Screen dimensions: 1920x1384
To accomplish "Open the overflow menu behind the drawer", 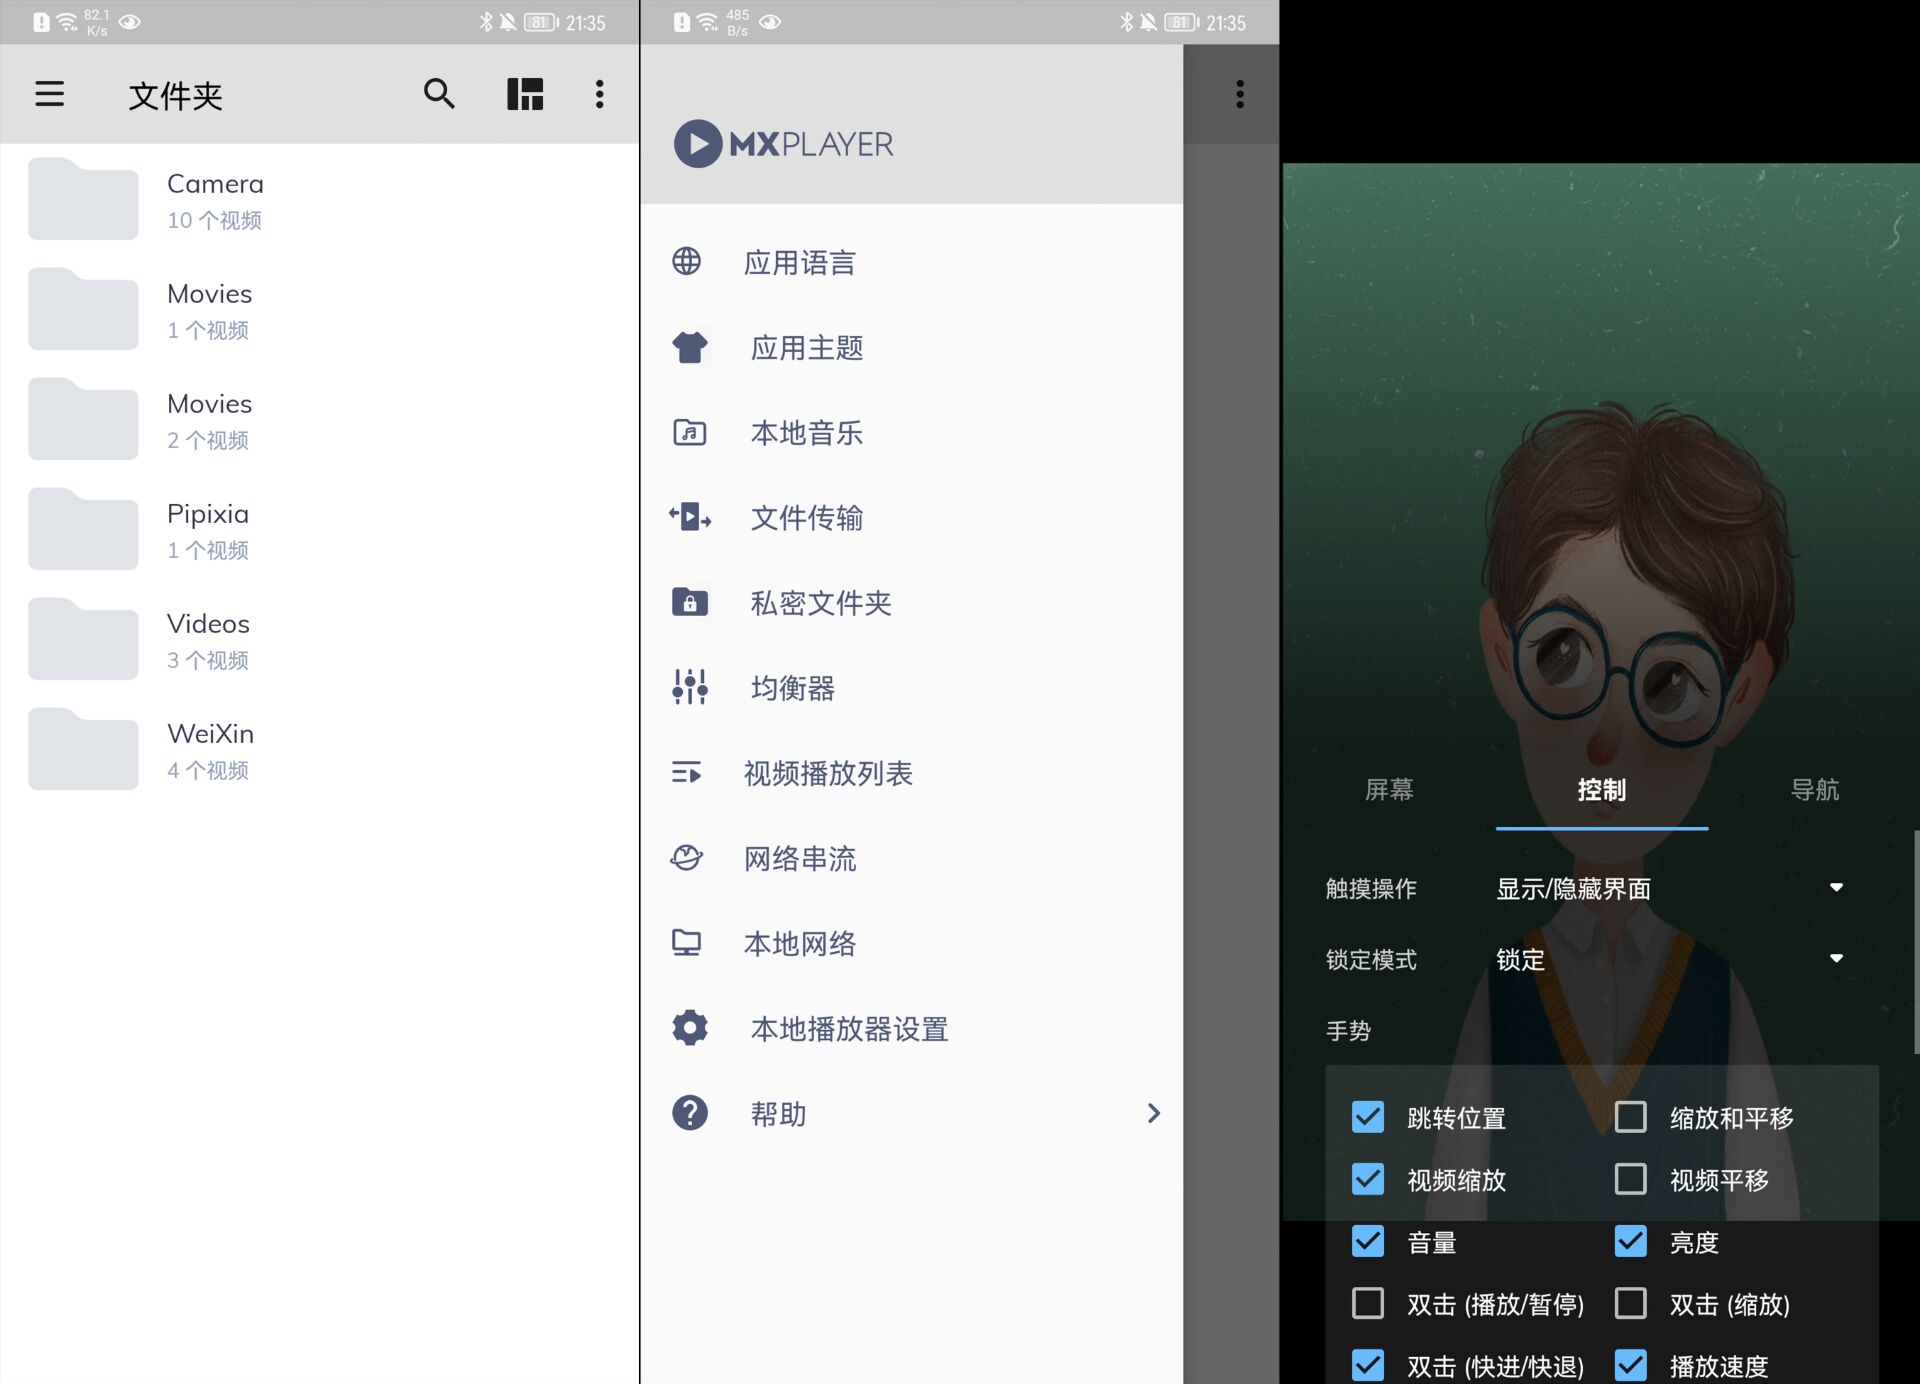I will [1240, 94].
